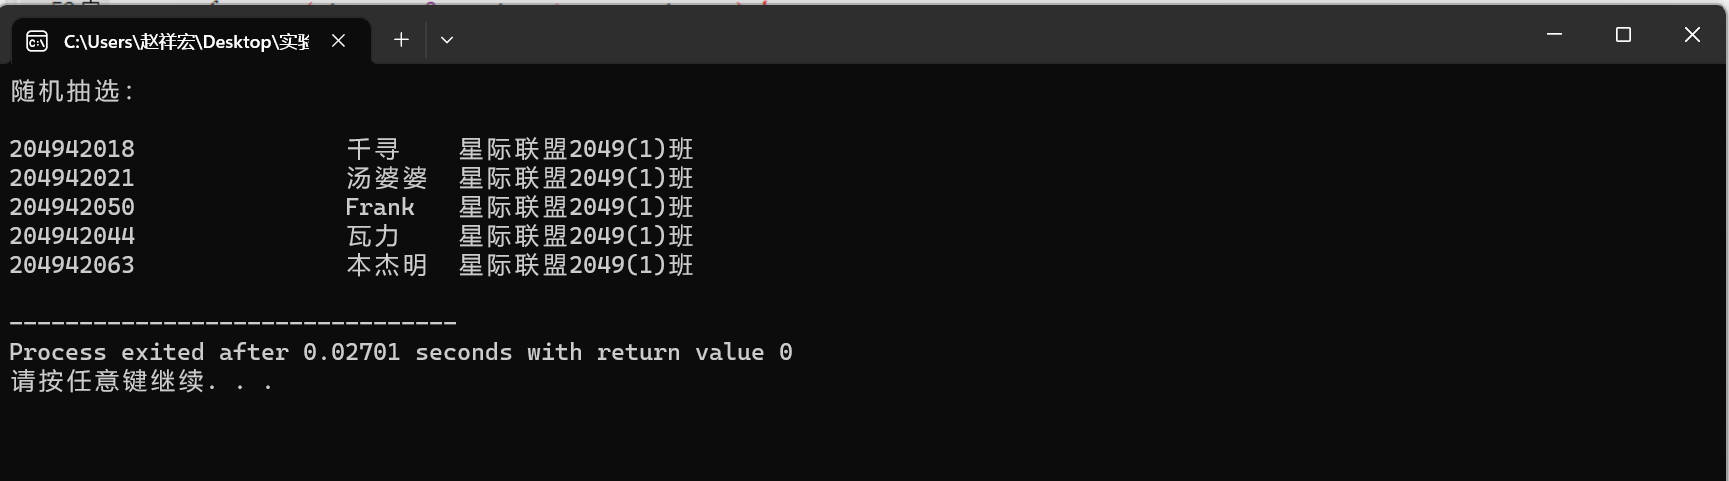Minimize the terminal window
Viewport: 1729px width, 481px height.
[x=1554, y=35]
